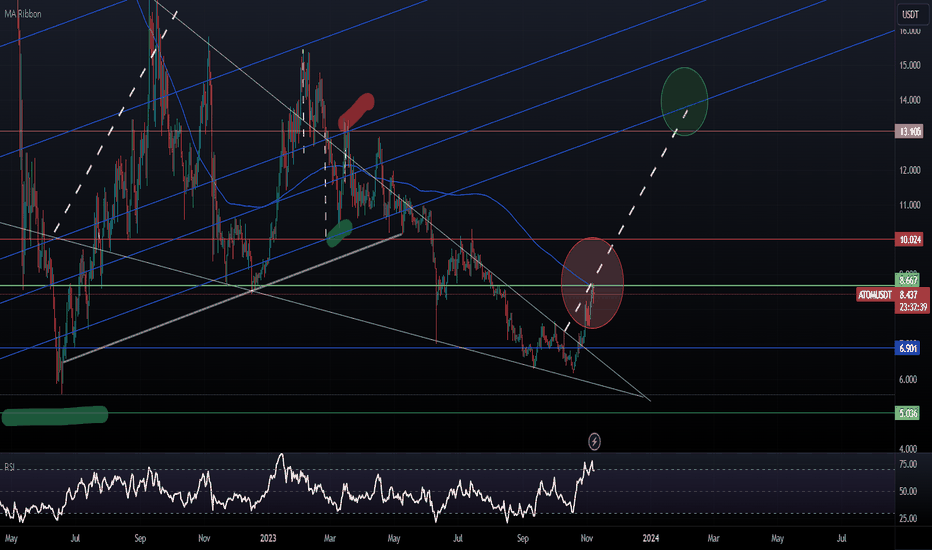The width and height of the screenshot is (932, 550).
Task: Click the 6.901 blue price label
Action: 908,348
